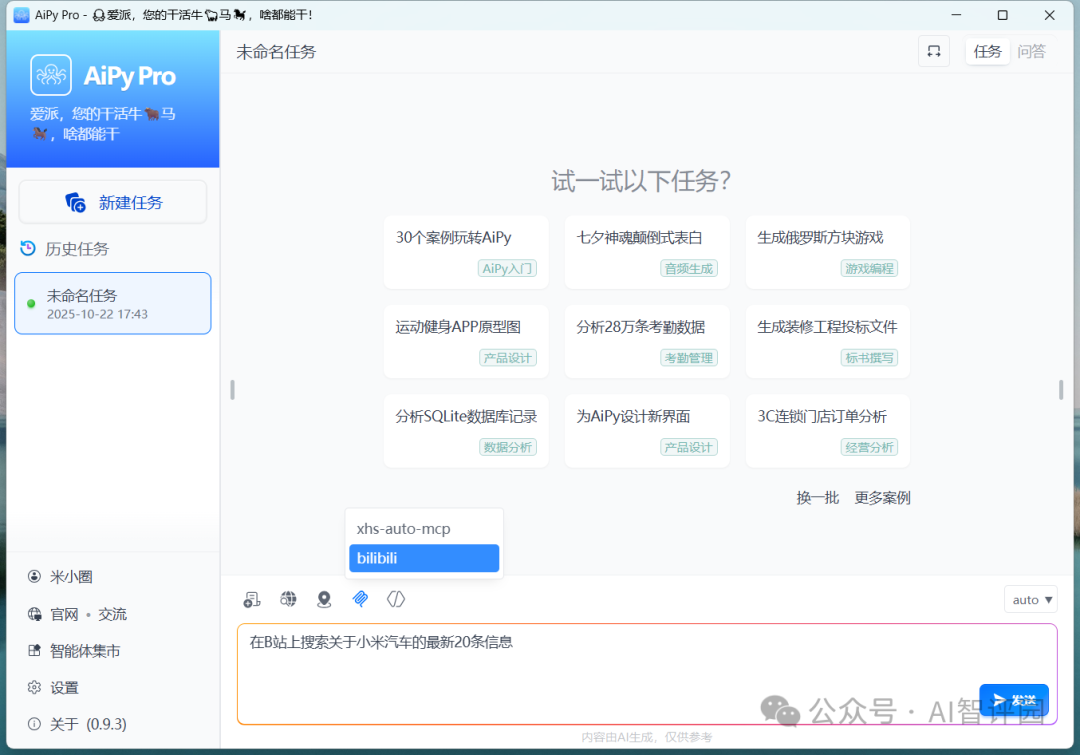Open 智能体集市 in the sidebar
This screenshot has height=755, width=1080.
(x=85, y=650)
